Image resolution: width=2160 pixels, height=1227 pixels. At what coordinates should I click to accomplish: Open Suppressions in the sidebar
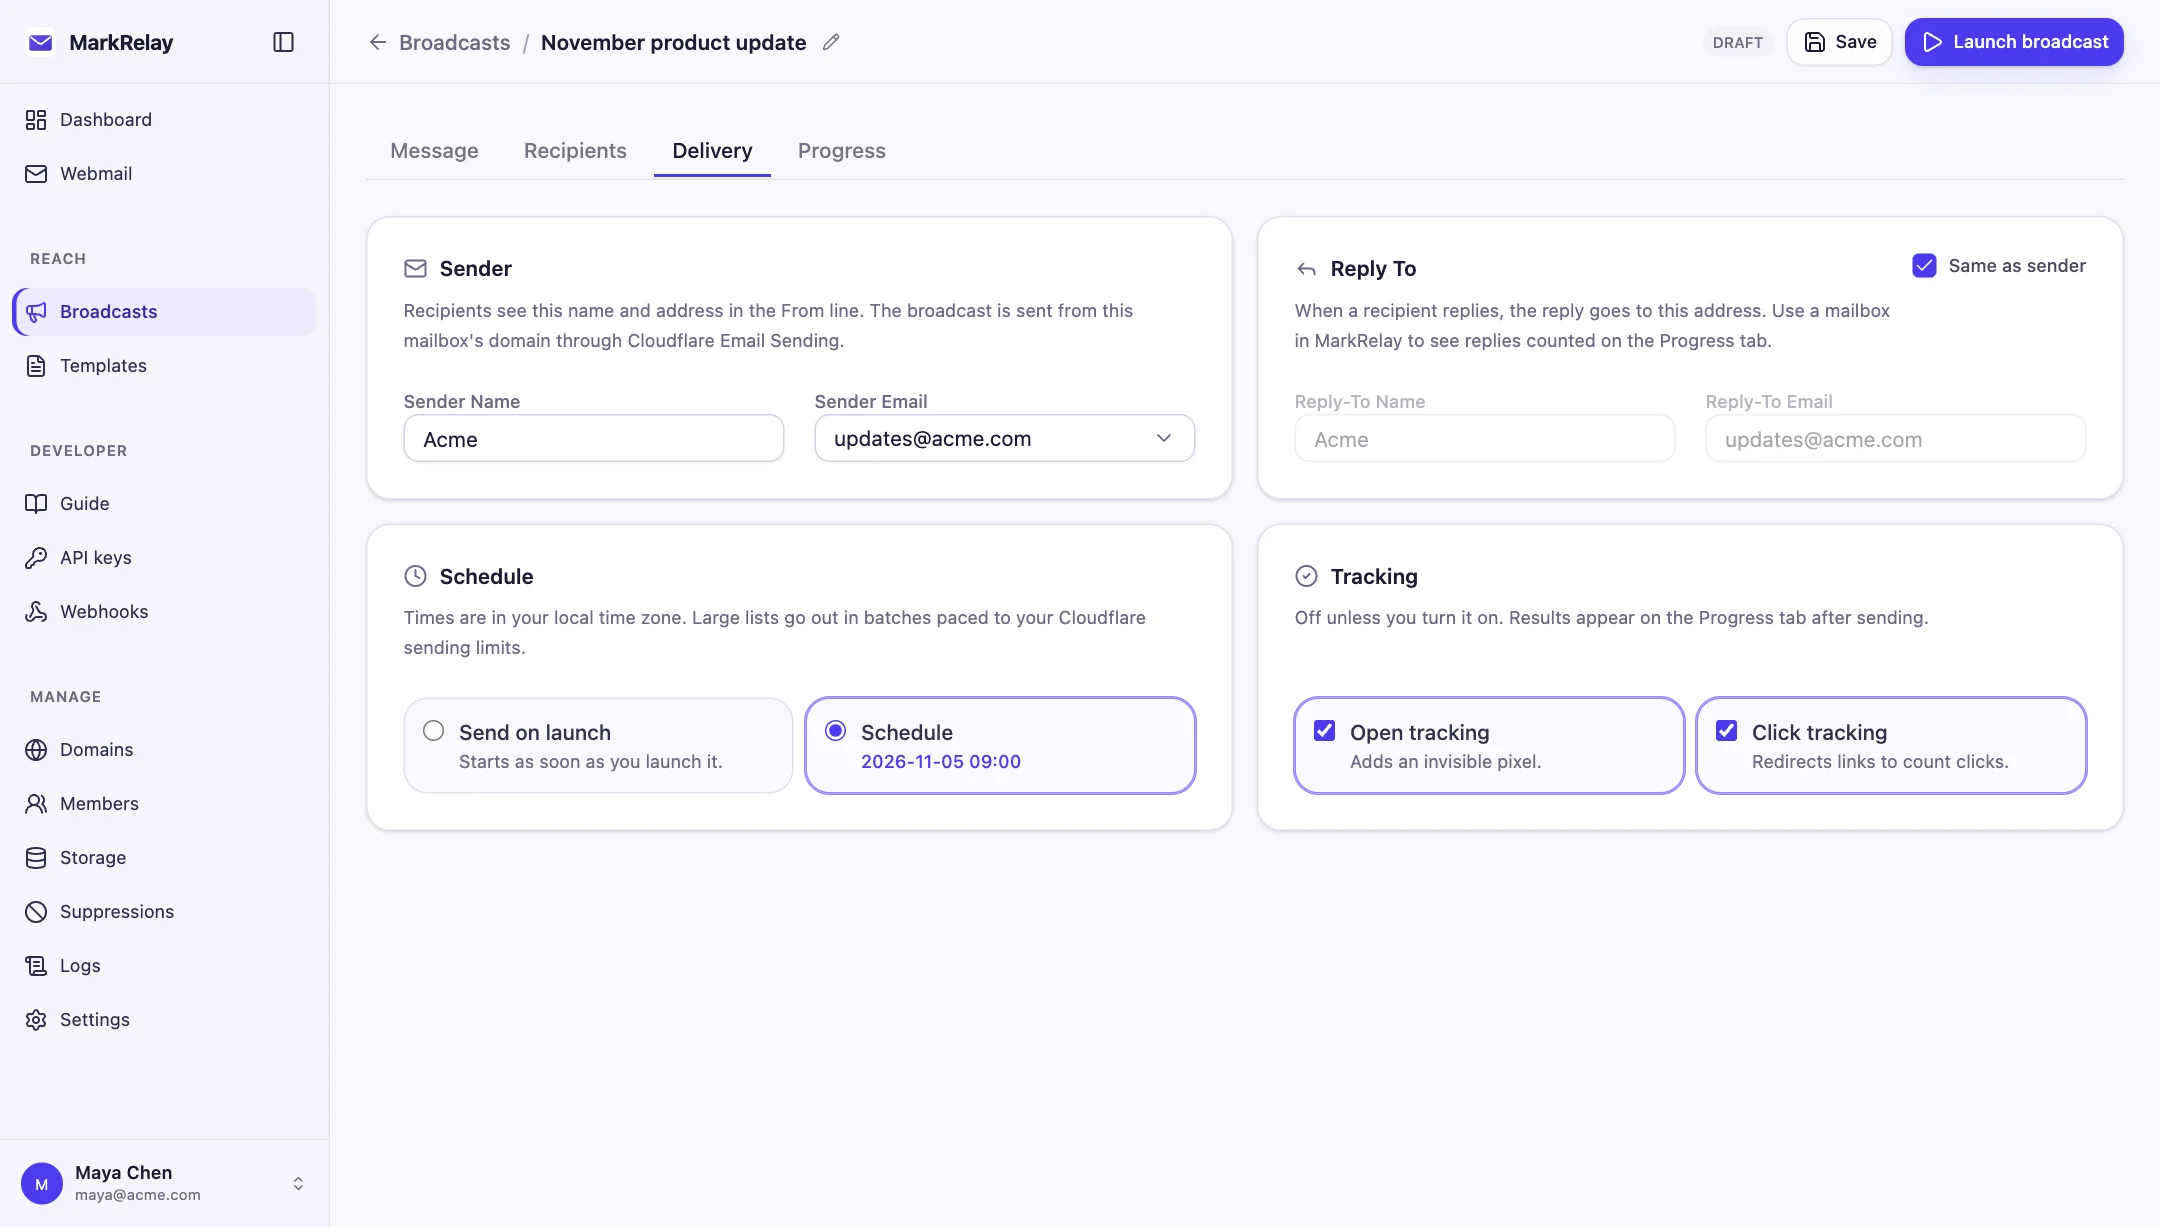point(164,912)
